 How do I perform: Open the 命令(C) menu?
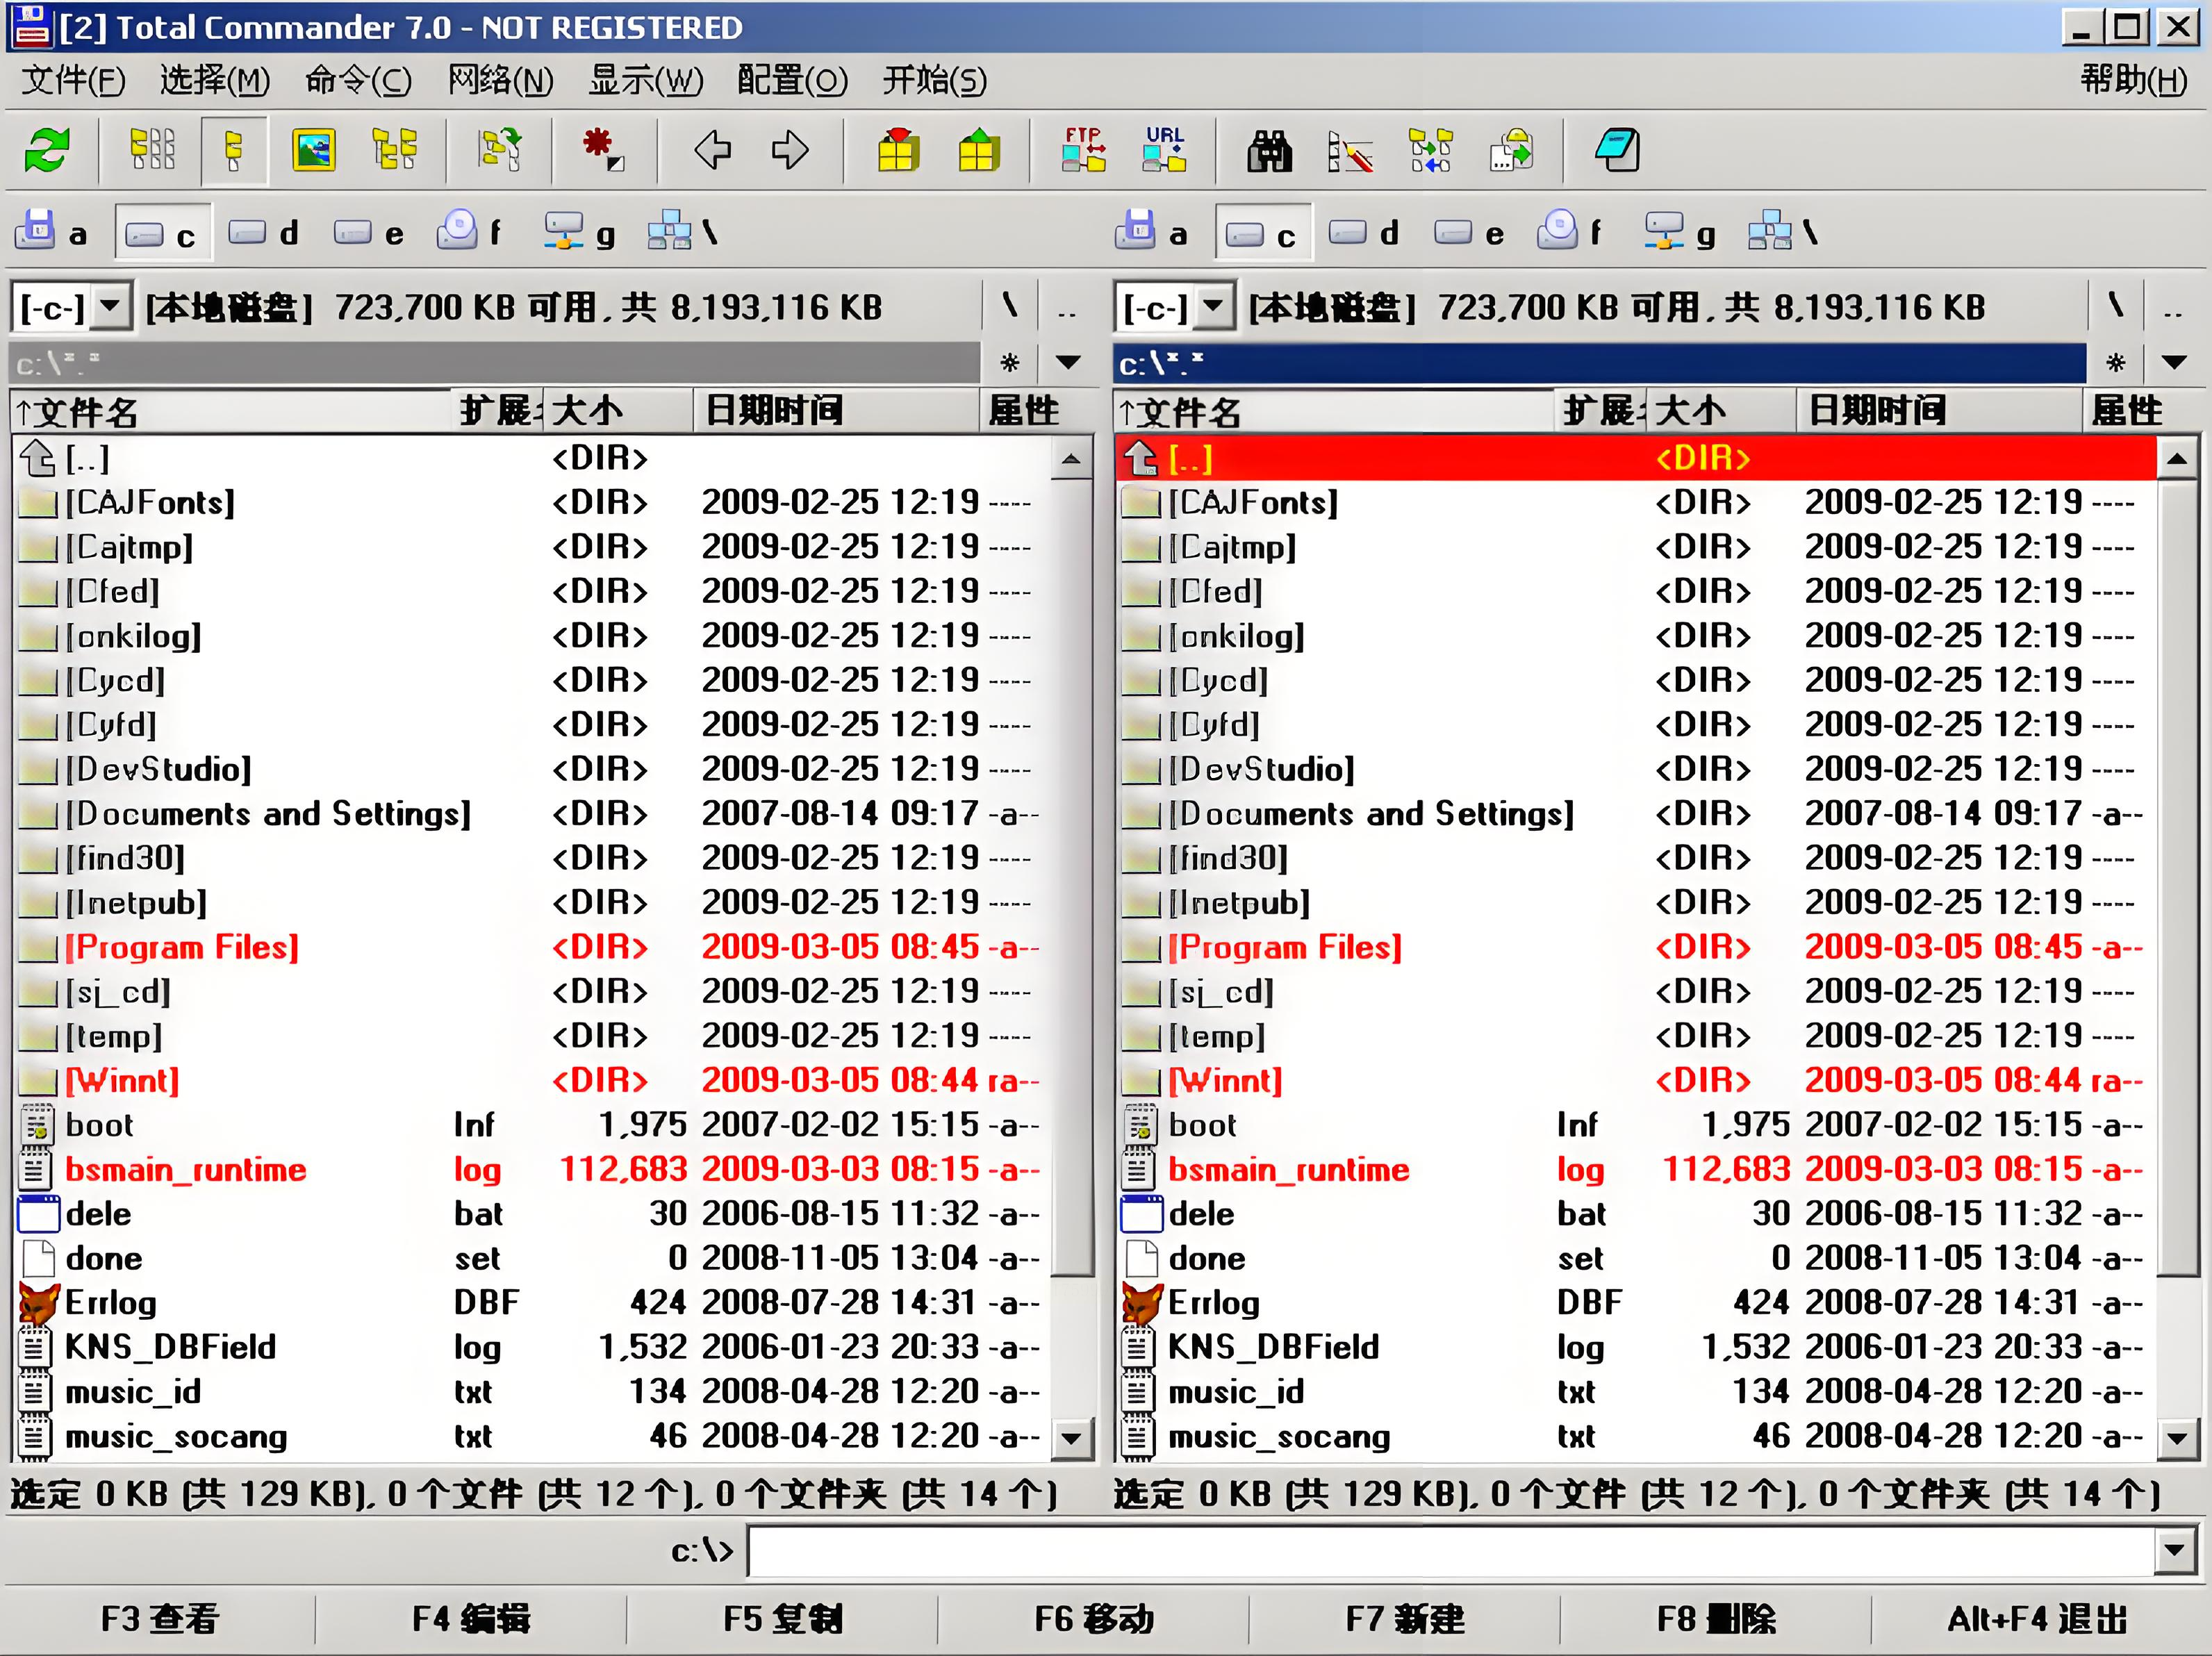tap(358, 80)
